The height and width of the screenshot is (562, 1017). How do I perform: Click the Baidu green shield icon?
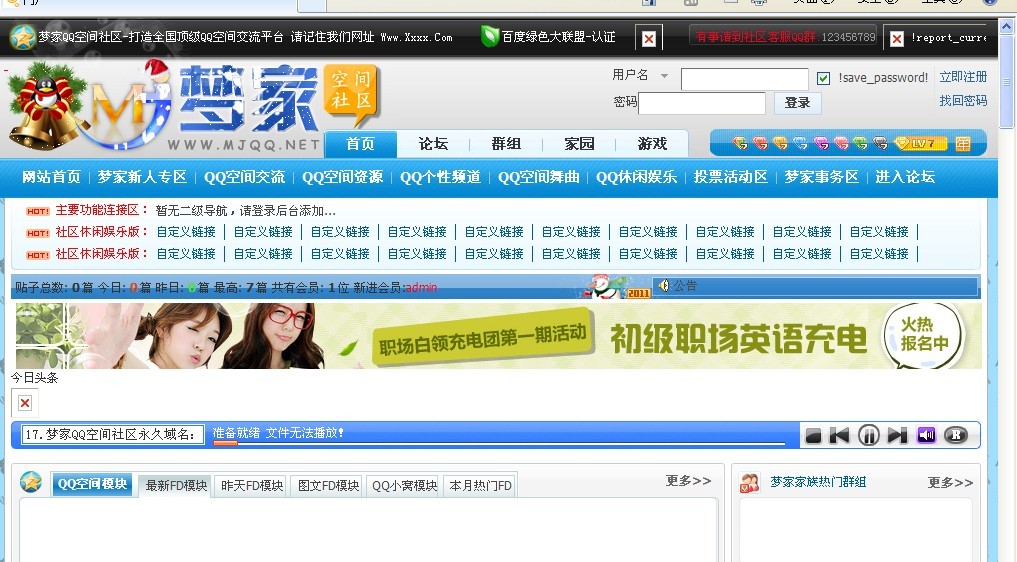pos(489,36)
